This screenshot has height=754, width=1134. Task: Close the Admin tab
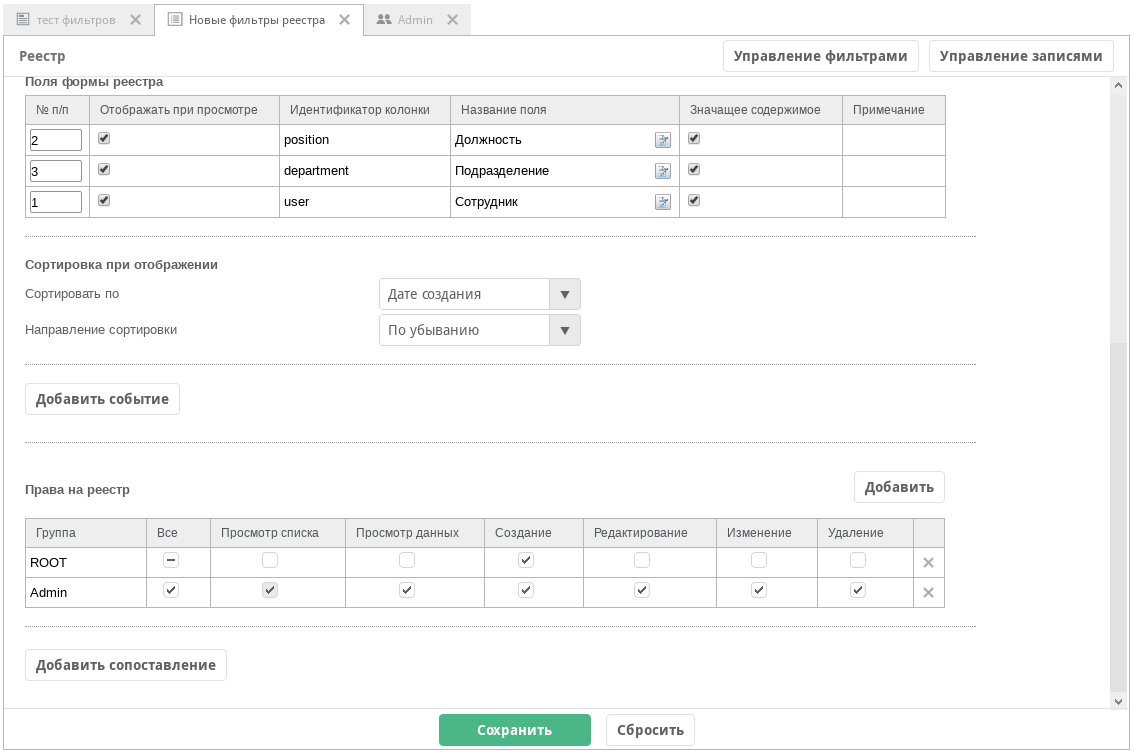point(453,20)
